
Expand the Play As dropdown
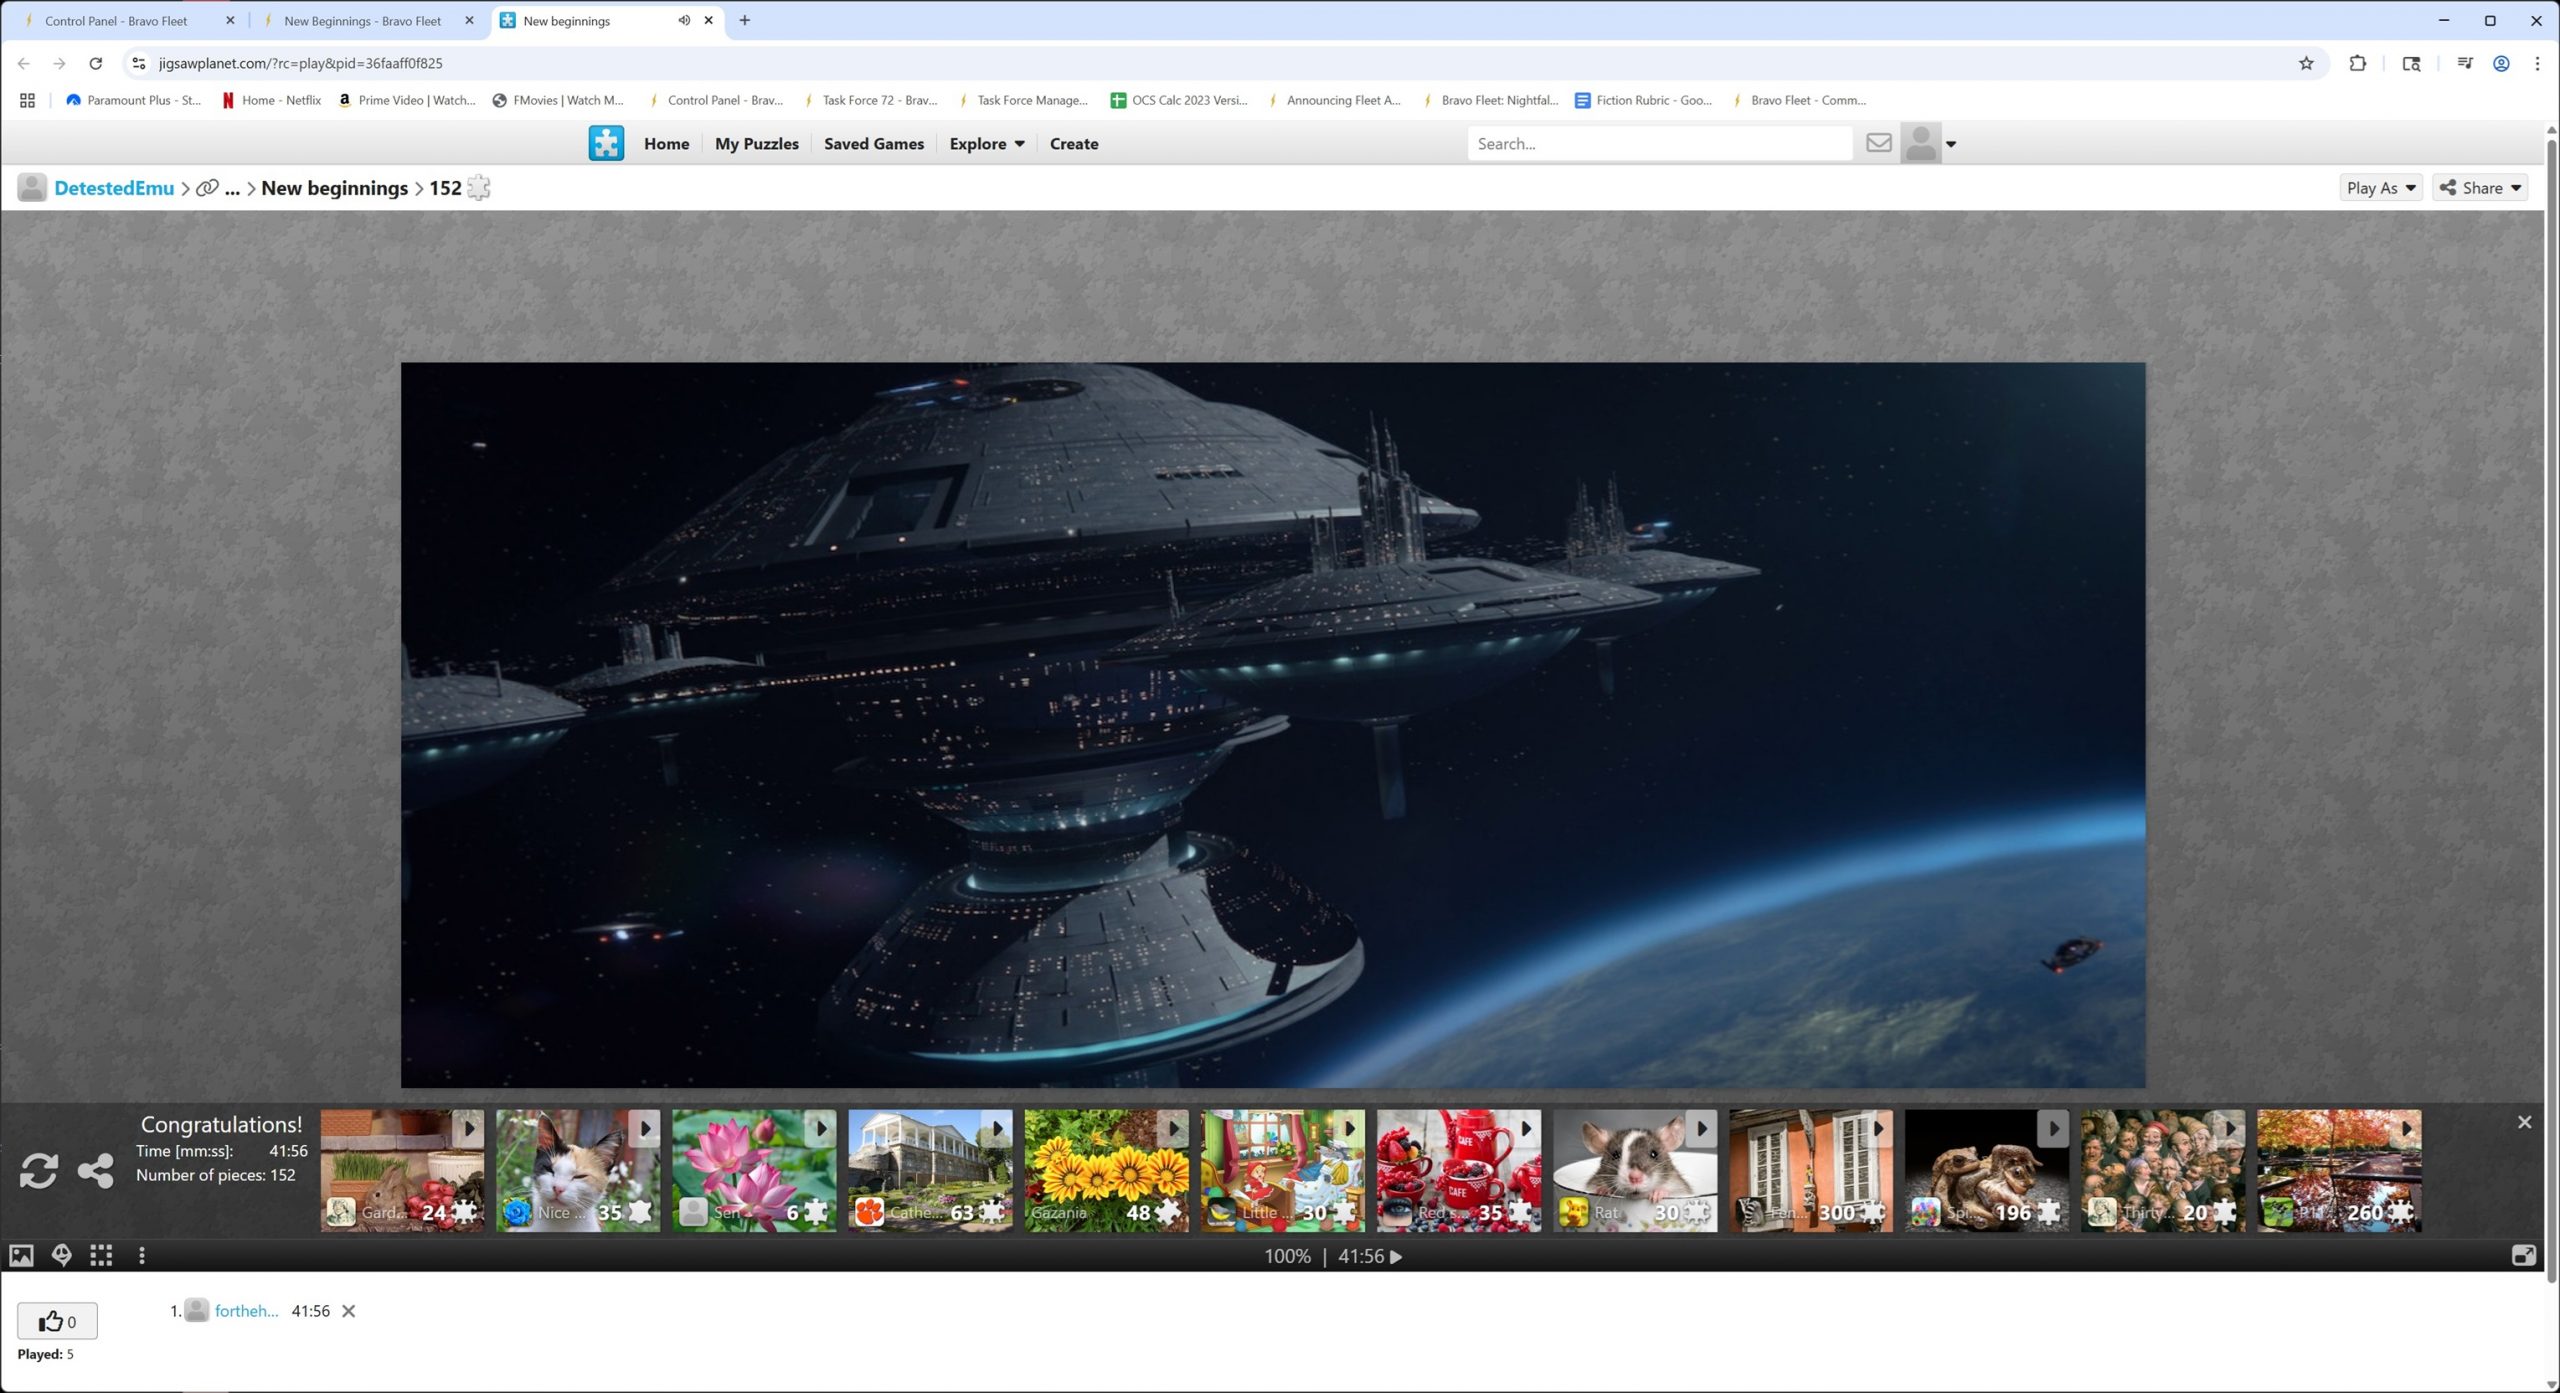[x=2380, y=187]
